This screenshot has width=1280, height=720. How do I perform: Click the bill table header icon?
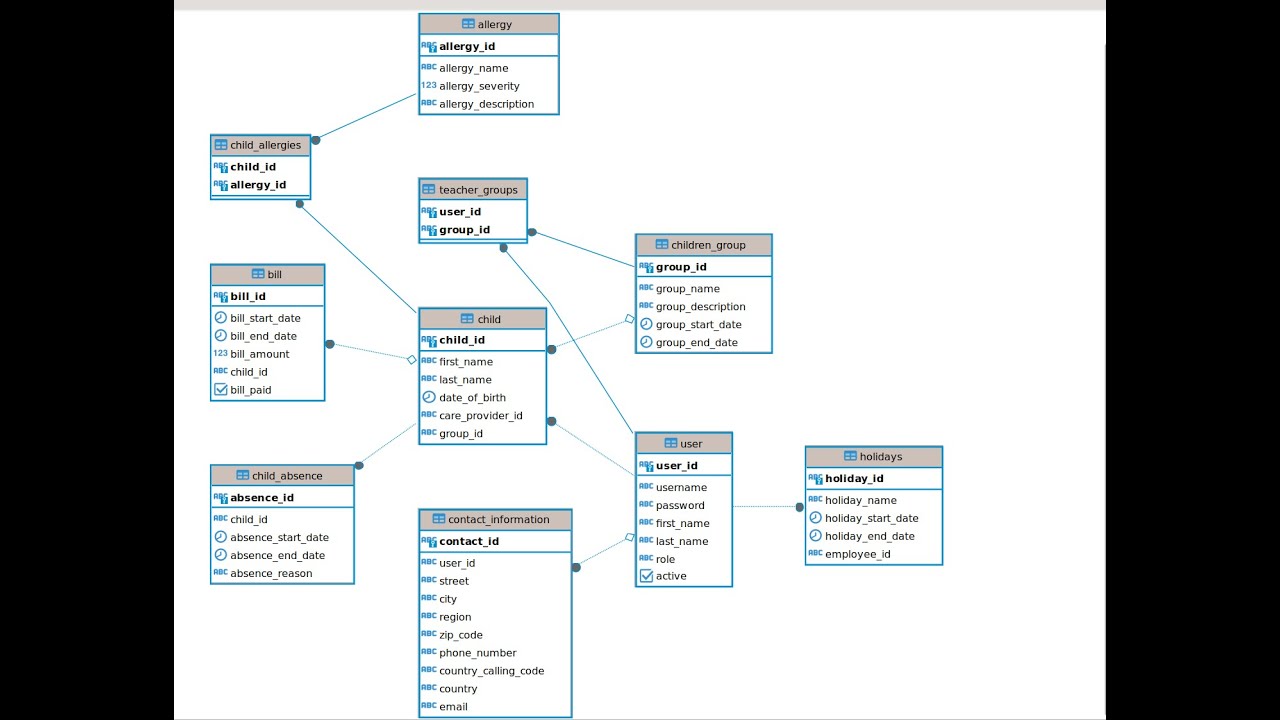(x=258, y=274)
